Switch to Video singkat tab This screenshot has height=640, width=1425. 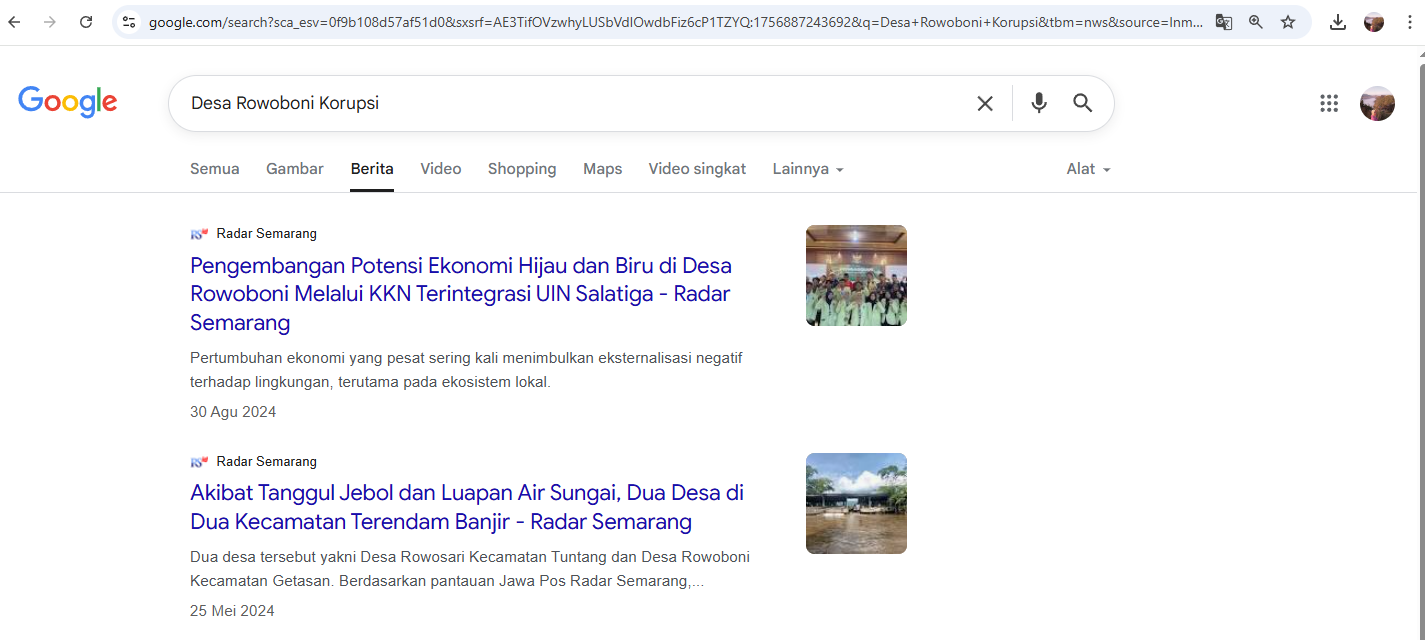coord(697,169)
